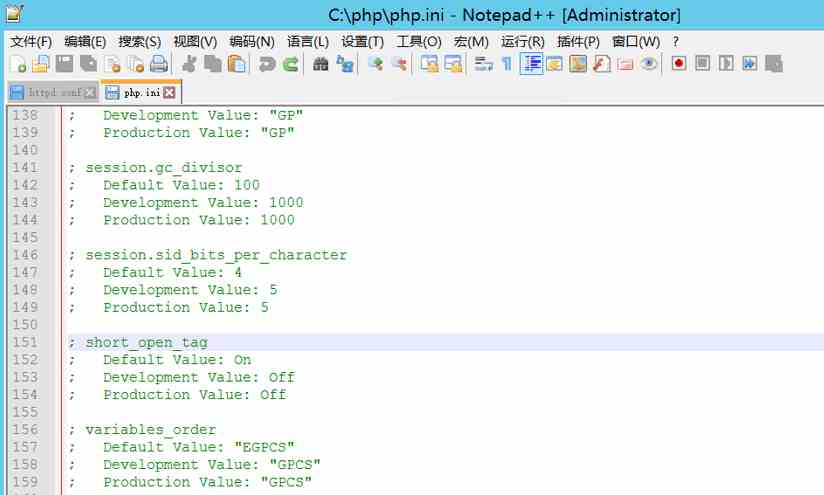Click the Cut scissors toolbar icon
824x495 pixels.
pyautogui.click(x=189, y=64)
